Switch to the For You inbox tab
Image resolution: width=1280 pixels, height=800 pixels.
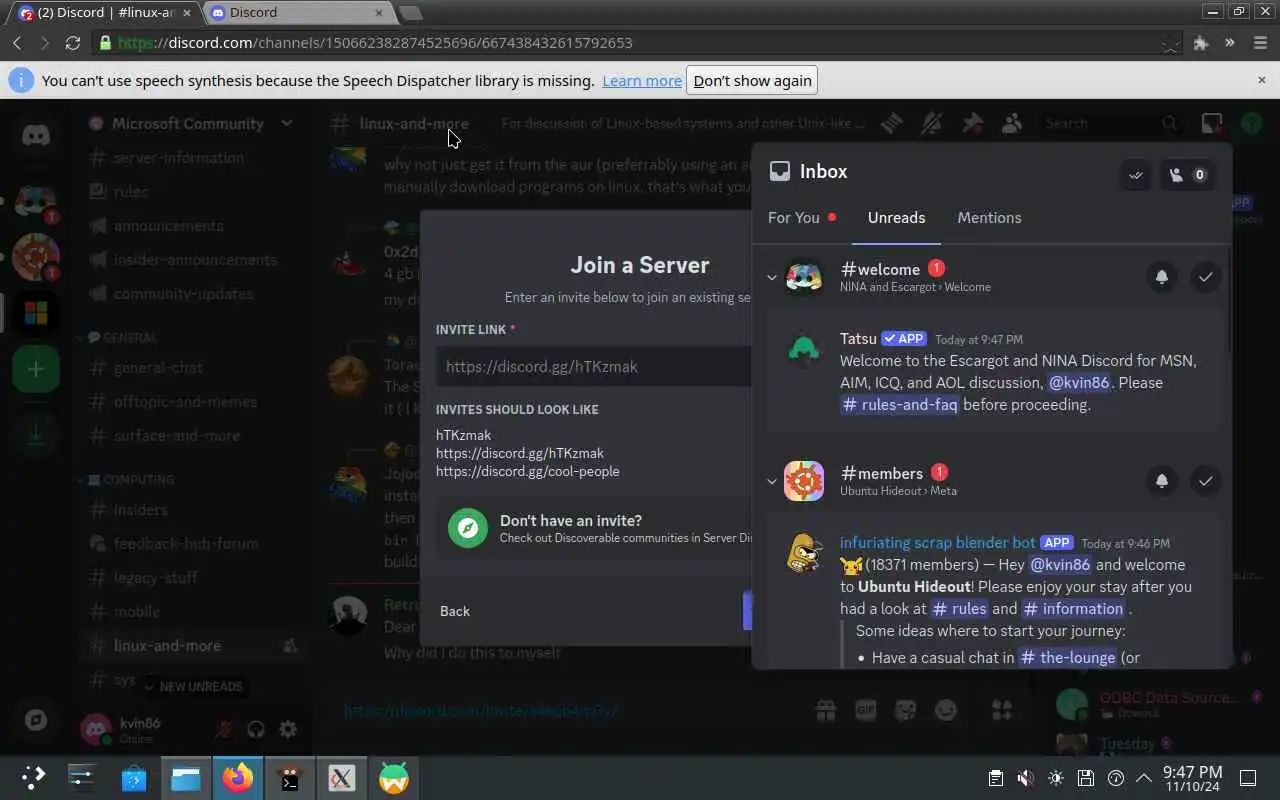(x=802, y=217)
